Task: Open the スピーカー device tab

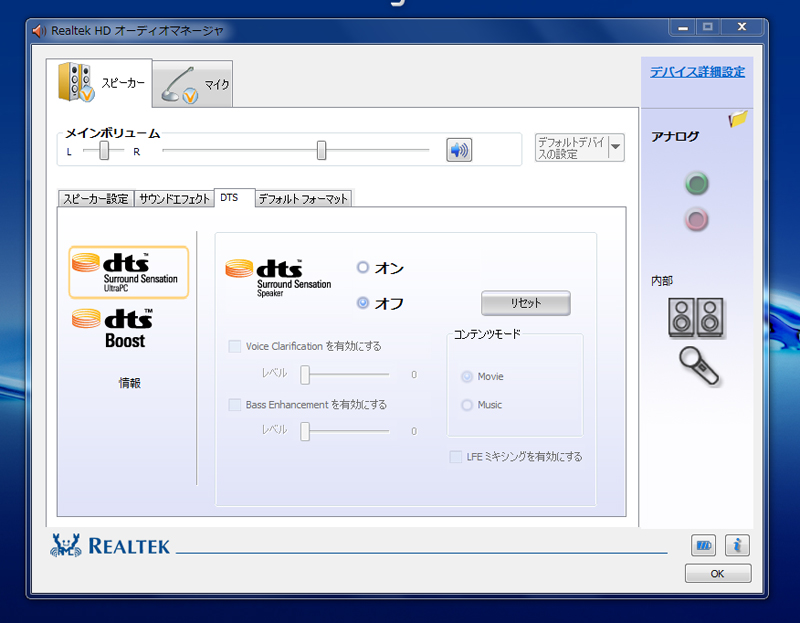Action: click(x=99, y=83)
